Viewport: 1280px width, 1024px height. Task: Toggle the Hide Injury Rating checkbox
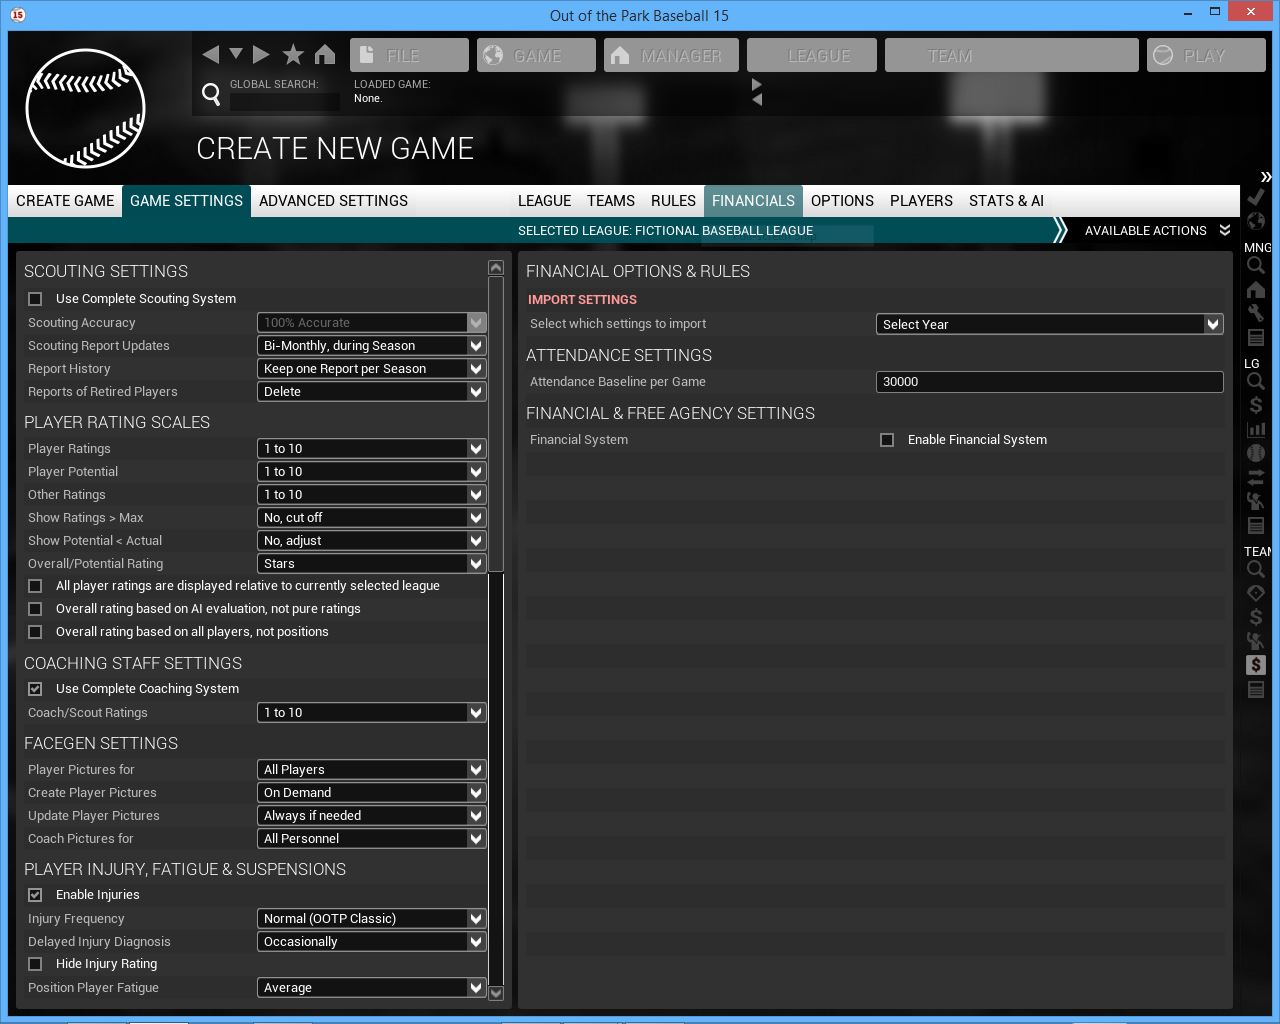[36, 964]
